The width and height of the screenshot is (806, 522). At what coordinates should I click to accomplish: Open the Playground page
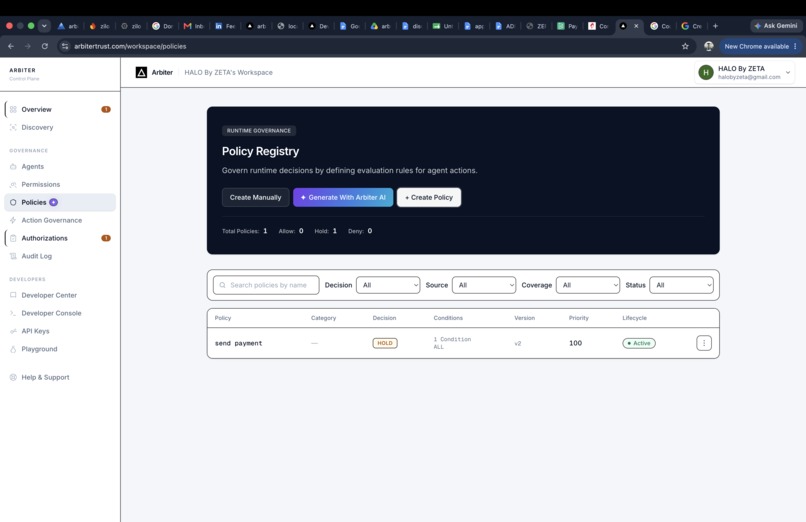pyautogui.click(x=60, y=349)
